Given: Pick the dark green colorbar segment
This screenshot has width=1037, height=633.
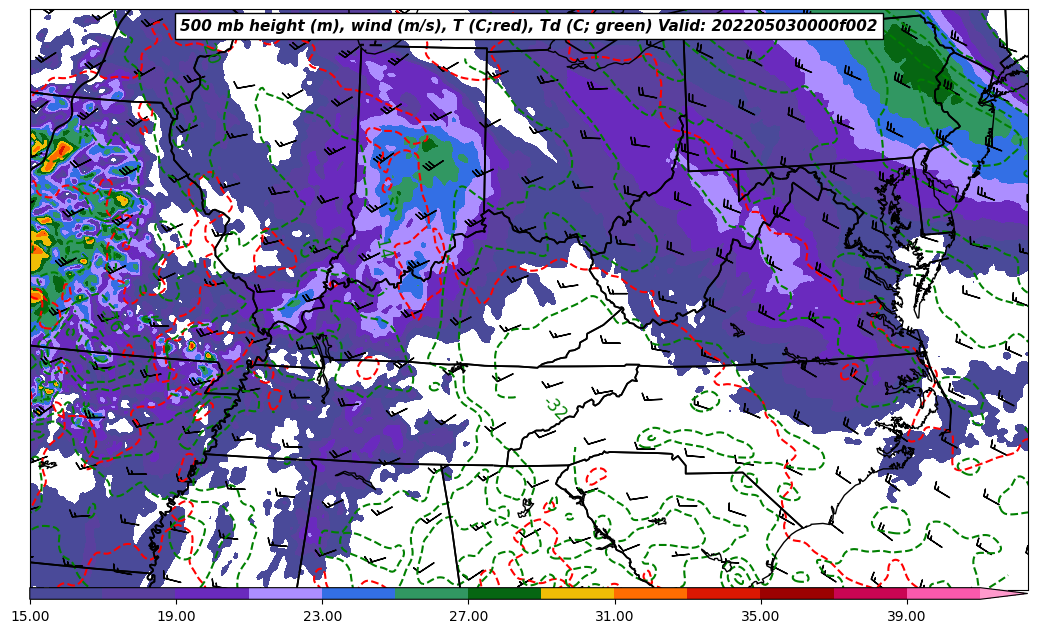Looking at the screenshot, I should click(x=504, y=593).
